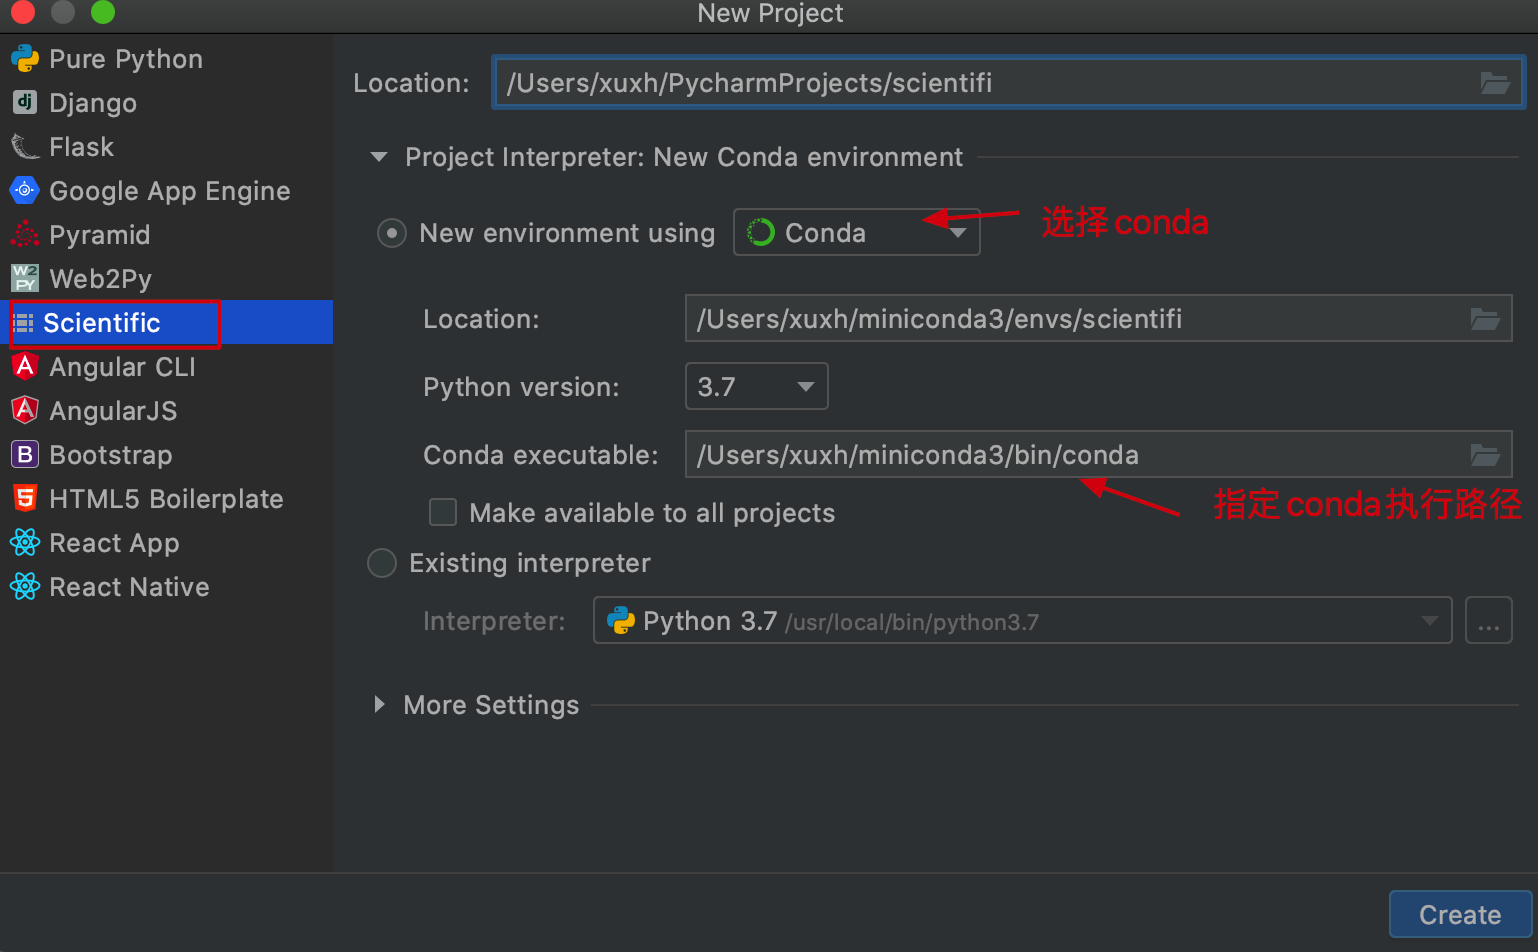Screen dimensions: 1538x952
Task: Click the Google App Engine icon
Action: pyautogui.click(x=25, y=190)
